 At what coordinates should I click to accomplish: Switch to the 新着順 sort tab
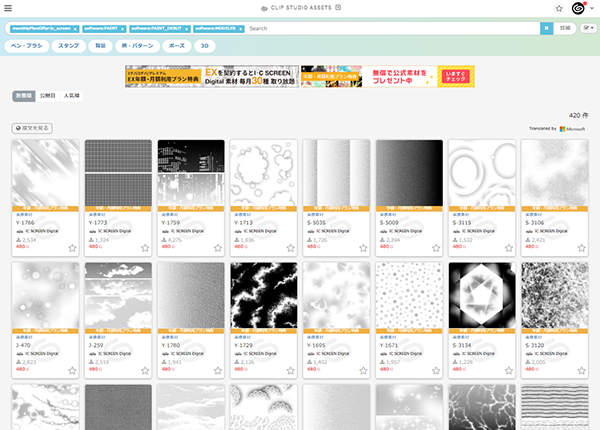24,96
